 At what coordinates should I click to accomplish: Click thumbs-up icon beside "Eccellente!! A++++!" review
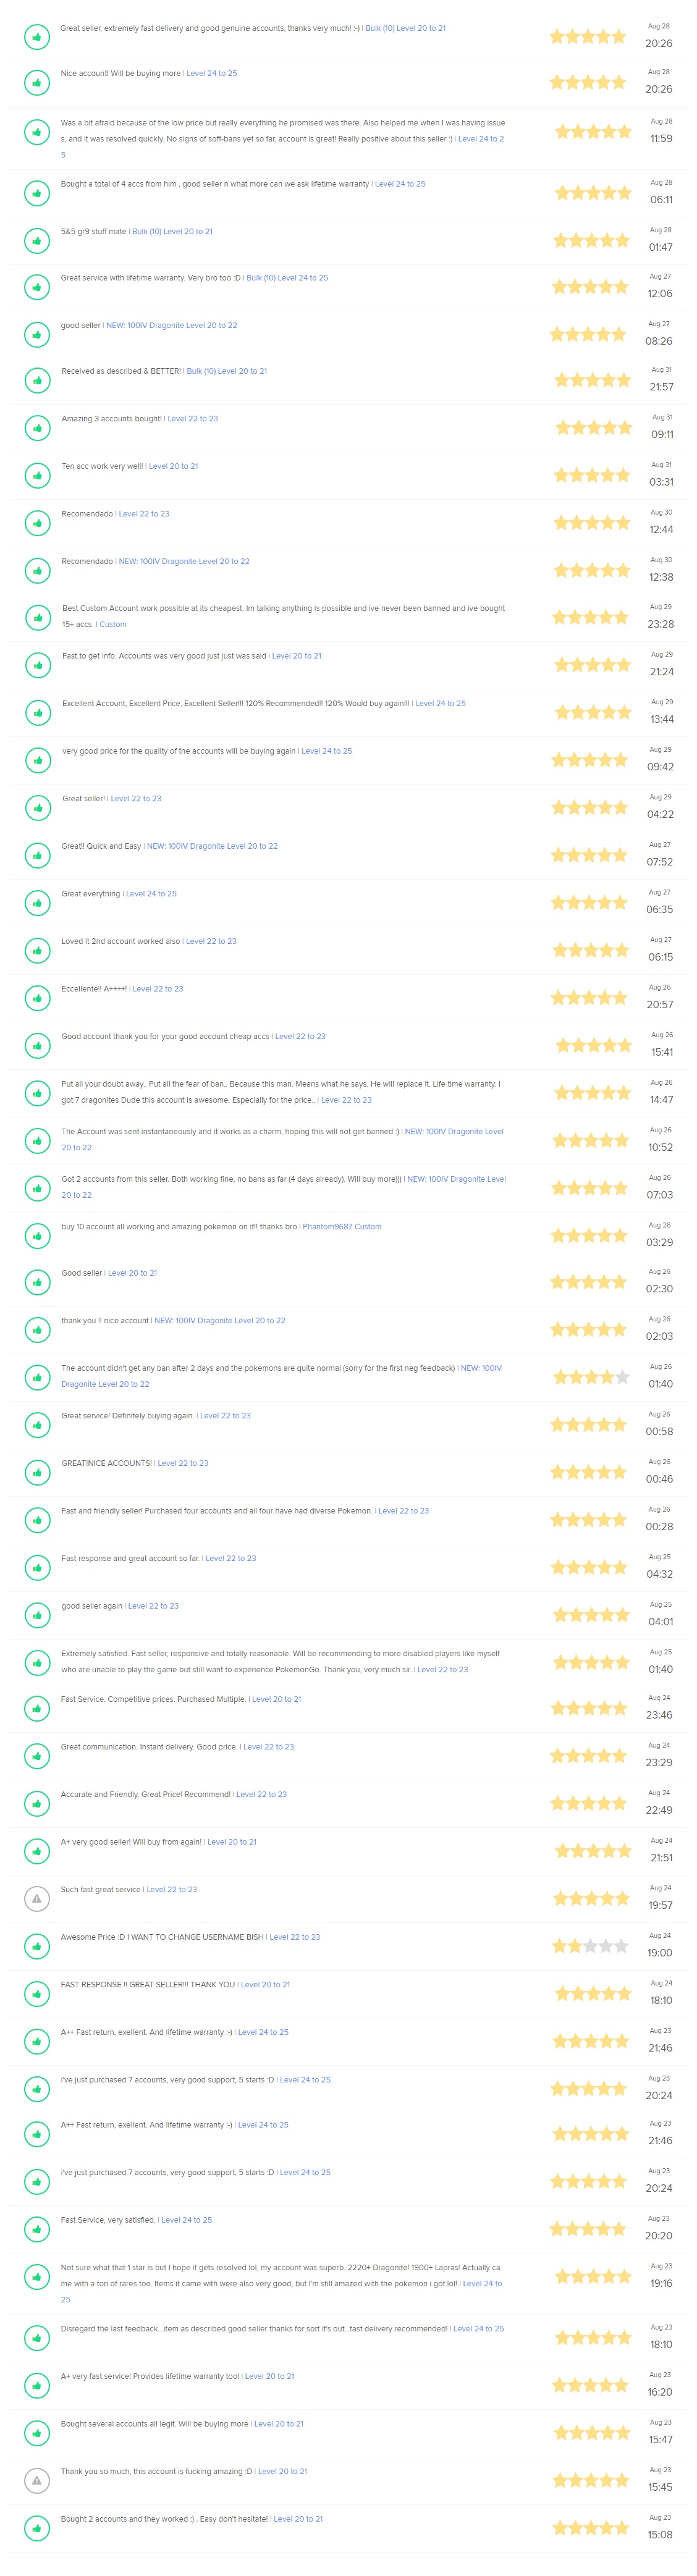[x=37, y=998]
